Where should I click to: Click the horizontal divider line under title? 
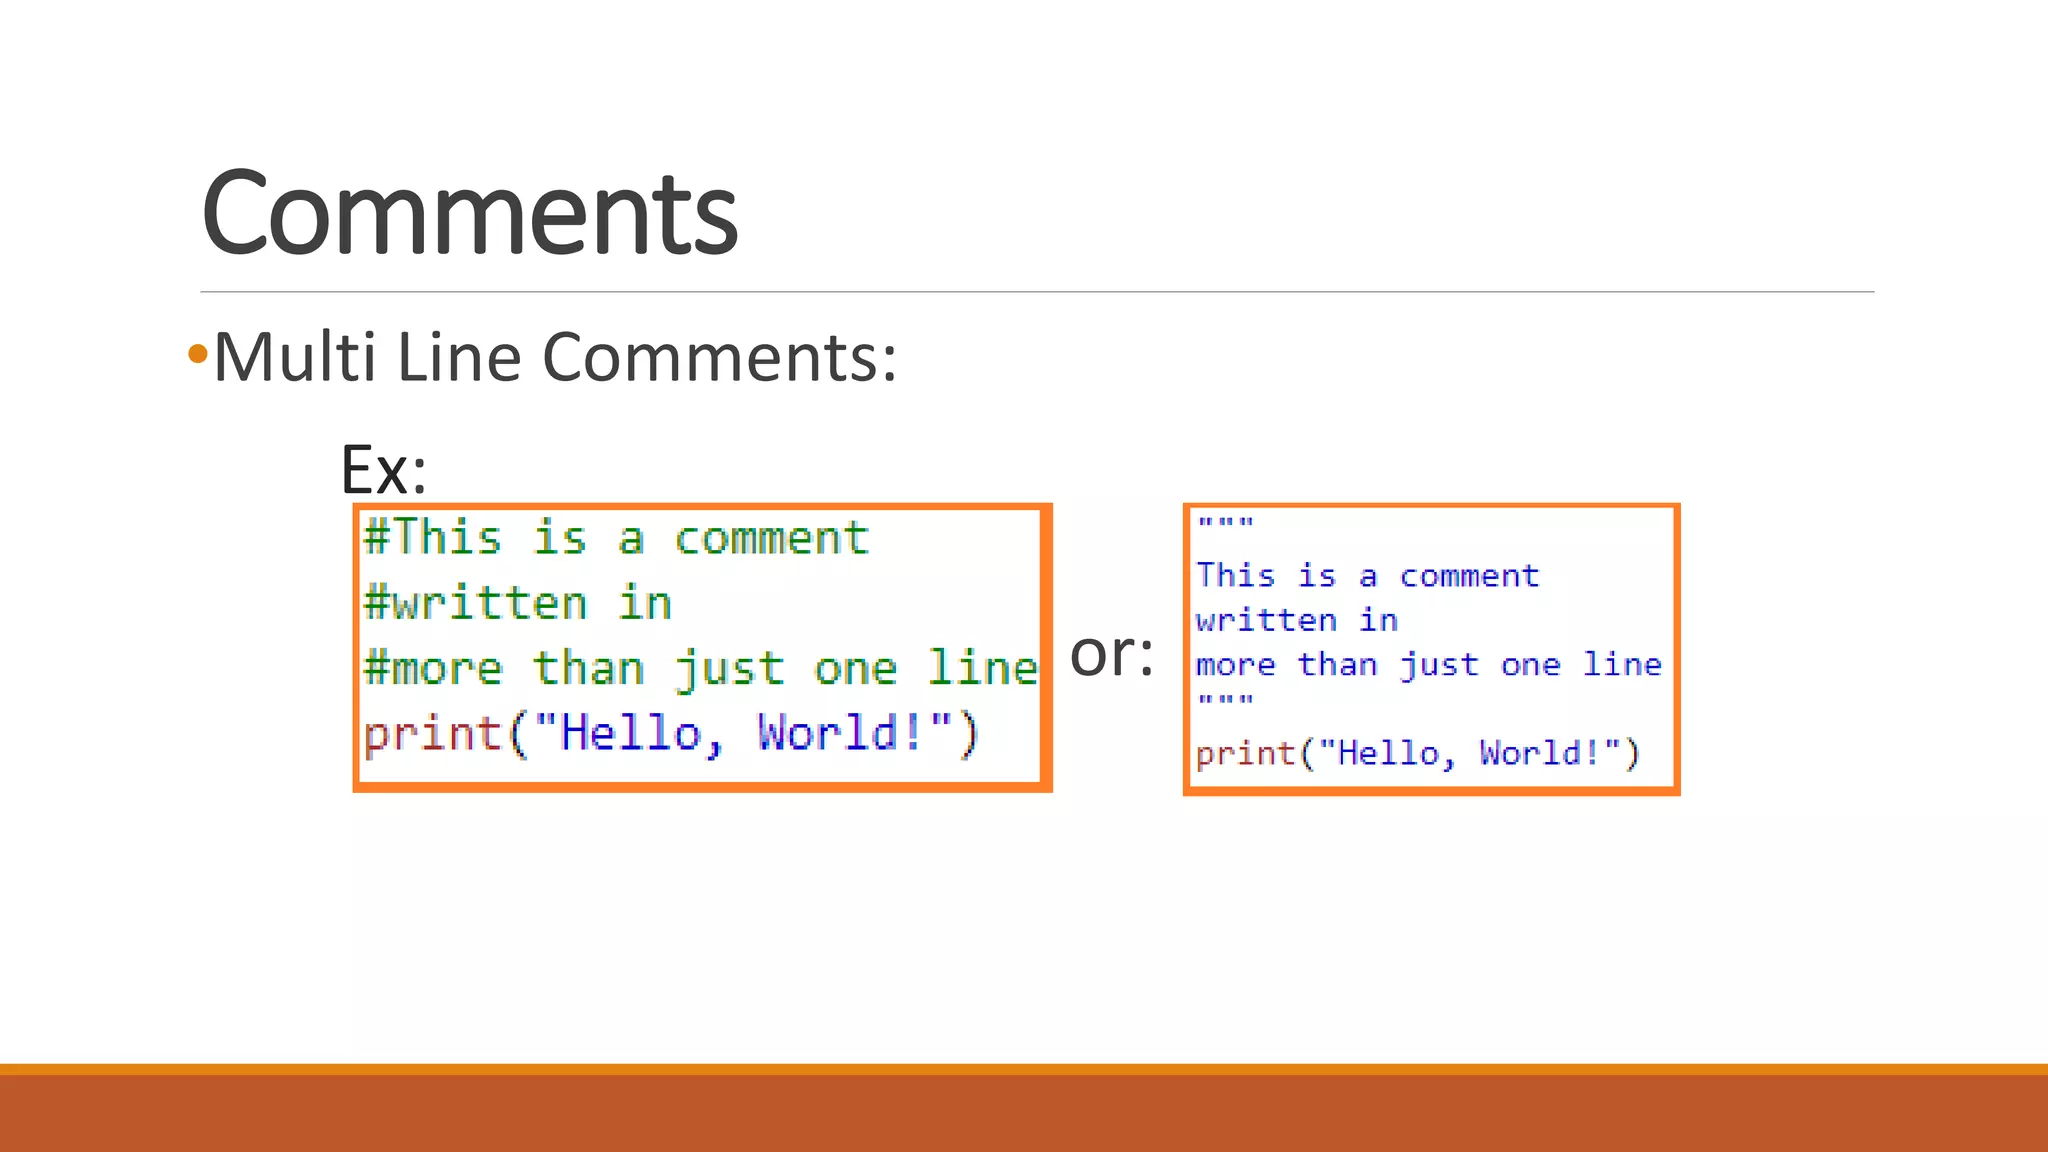point(1036,292)
